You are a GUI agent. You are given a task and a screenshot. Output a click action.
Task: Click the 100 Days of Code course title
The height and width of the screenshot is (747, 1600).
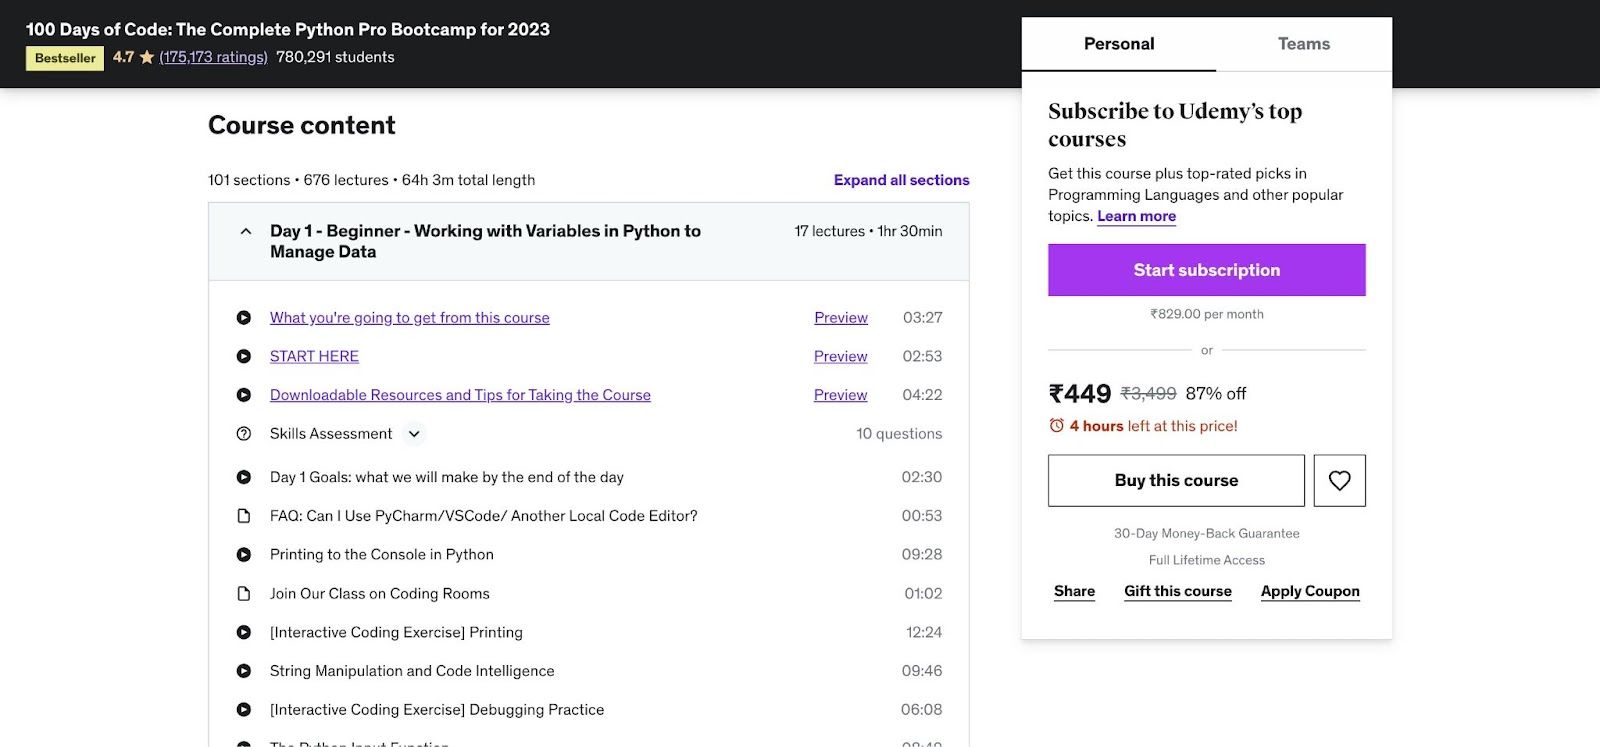click(x=288, y=29)
